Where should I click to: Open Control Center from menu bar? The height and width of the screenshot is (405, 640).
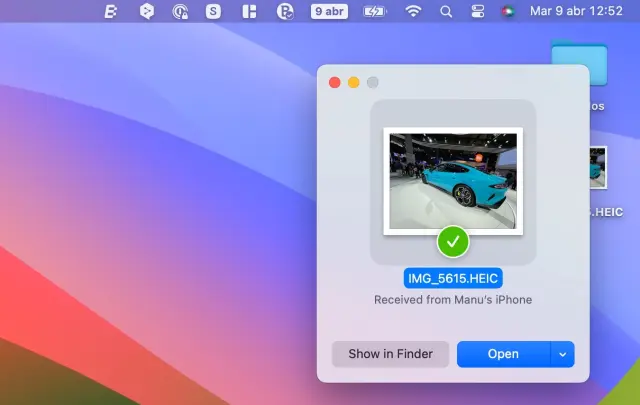coord(477,11)
